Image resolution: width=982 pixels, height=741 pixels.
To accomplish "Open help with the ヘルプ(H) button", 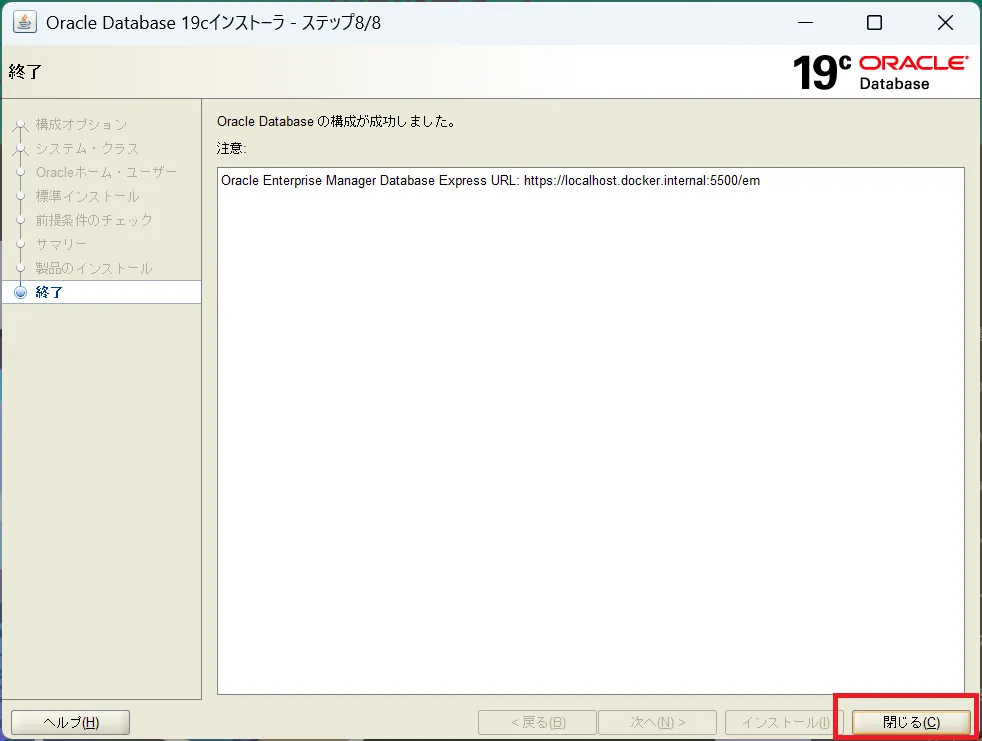I will 71,722.
